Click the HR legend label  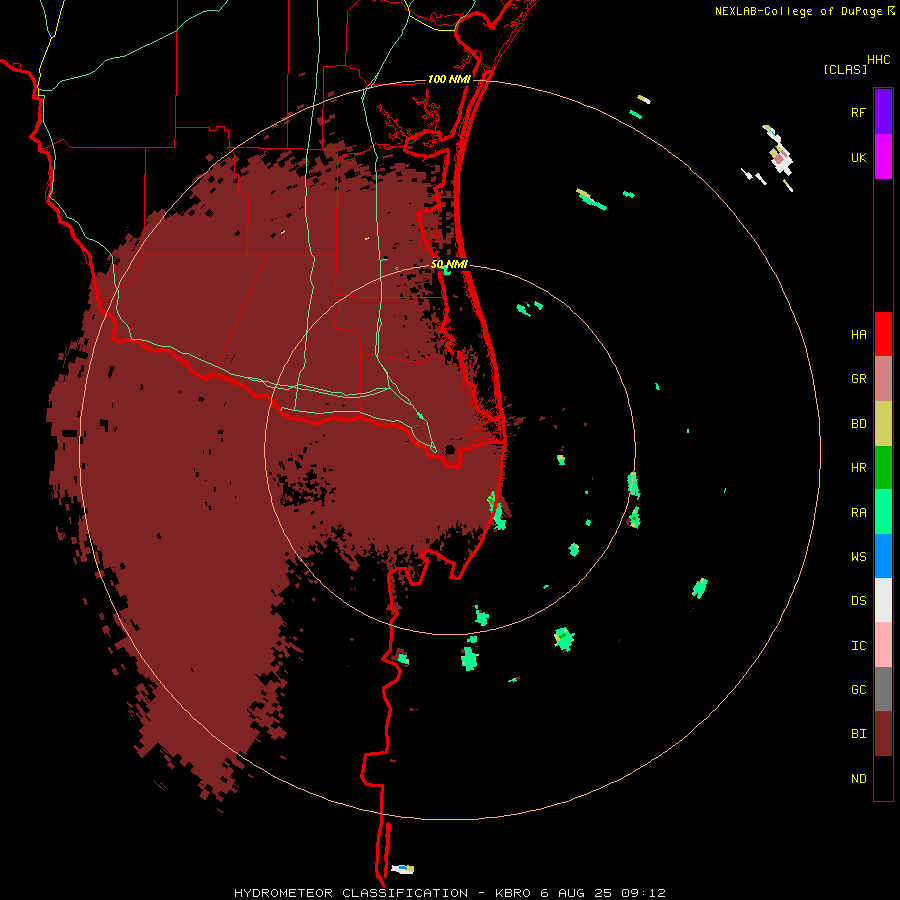(x=858, y=468)
